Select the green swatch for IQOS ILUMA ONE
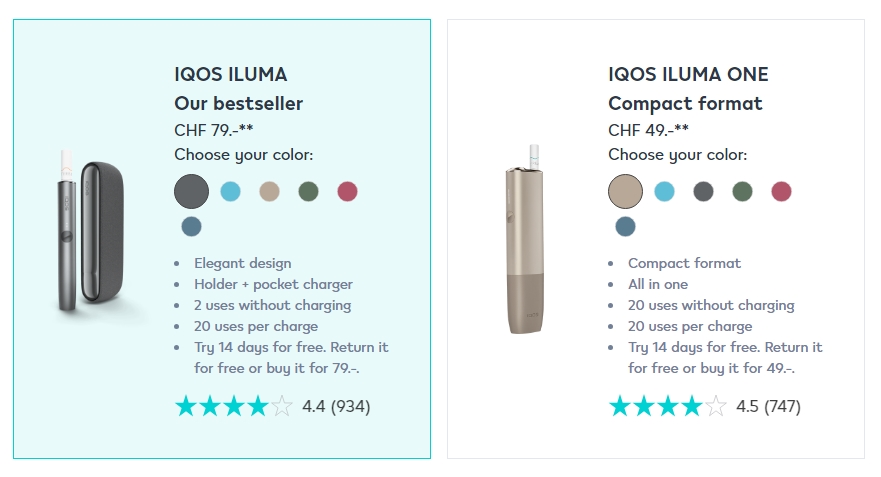This screenshot has width=881, height=477. (x=742, y=192)
